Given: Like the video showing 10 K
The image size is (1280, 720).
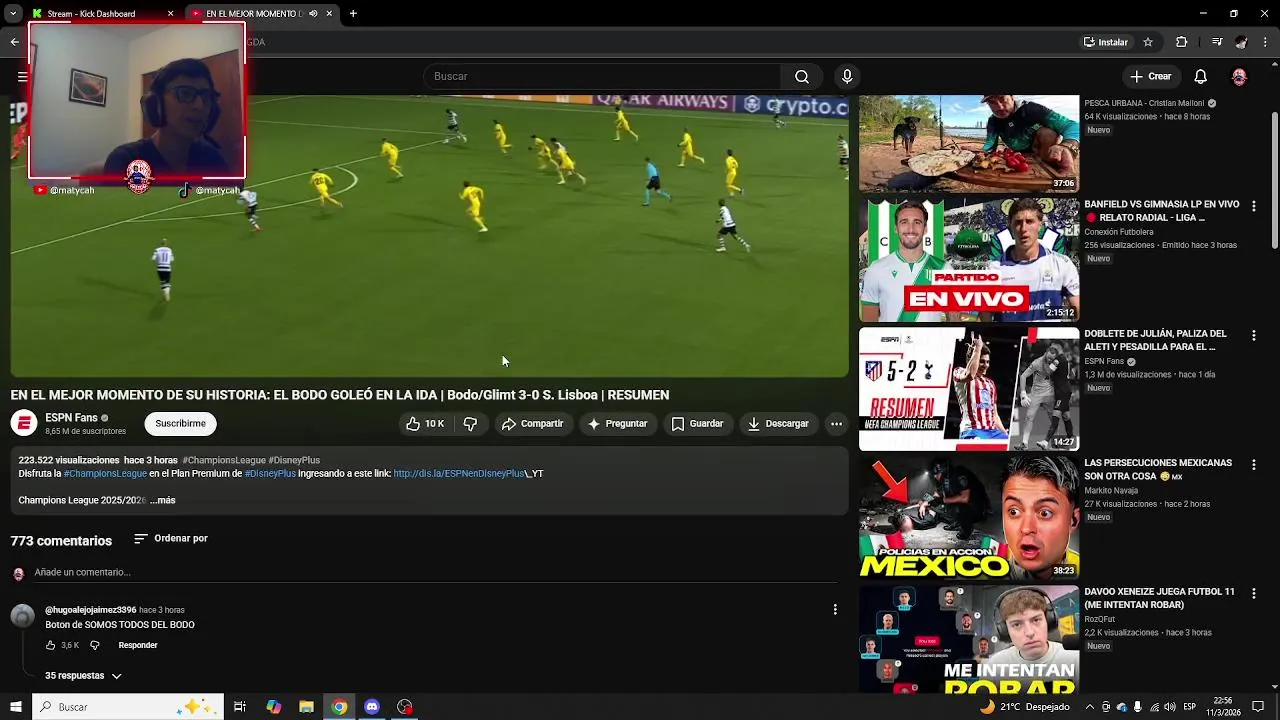Looking at the screenshot, I should click(424, 424).
